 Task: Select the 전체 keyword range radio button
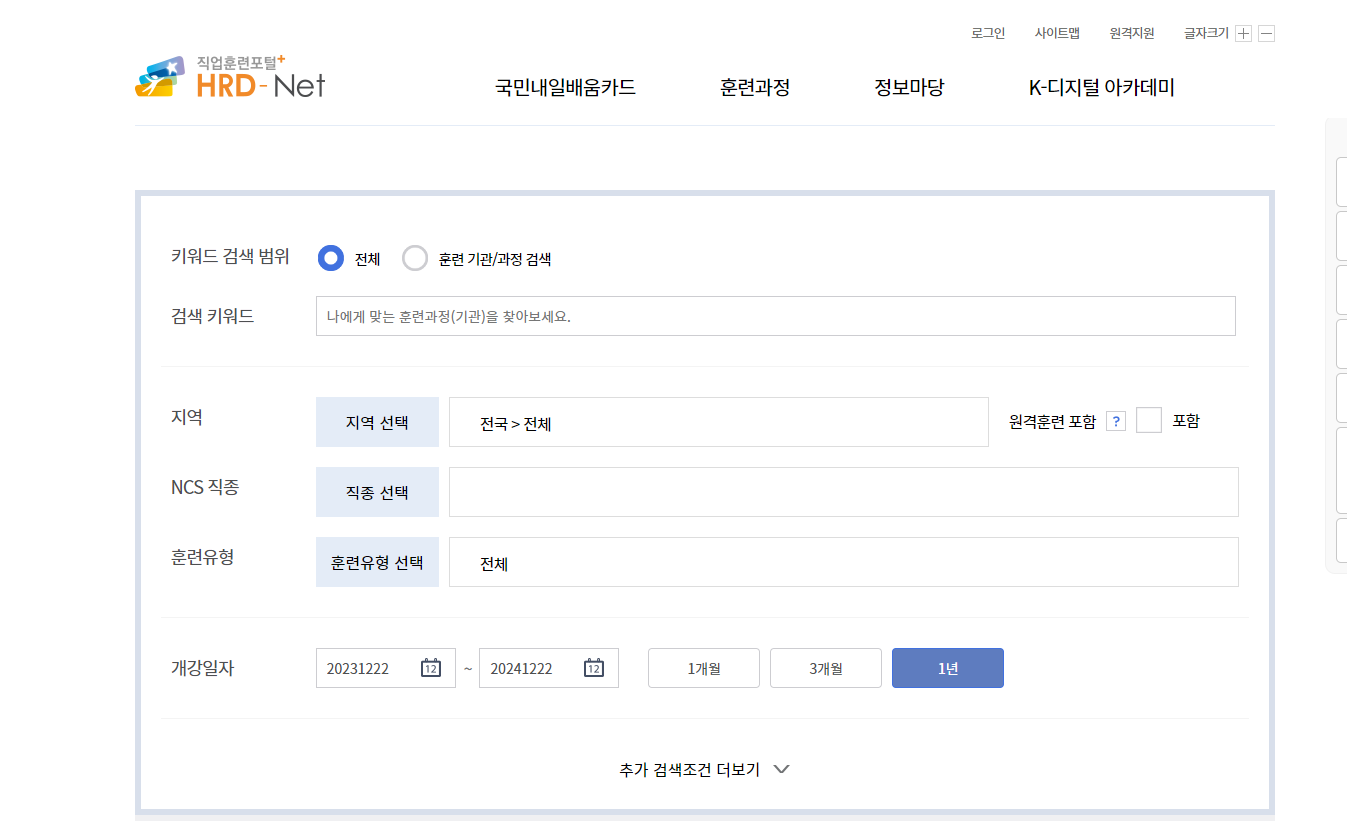[331, 258]
